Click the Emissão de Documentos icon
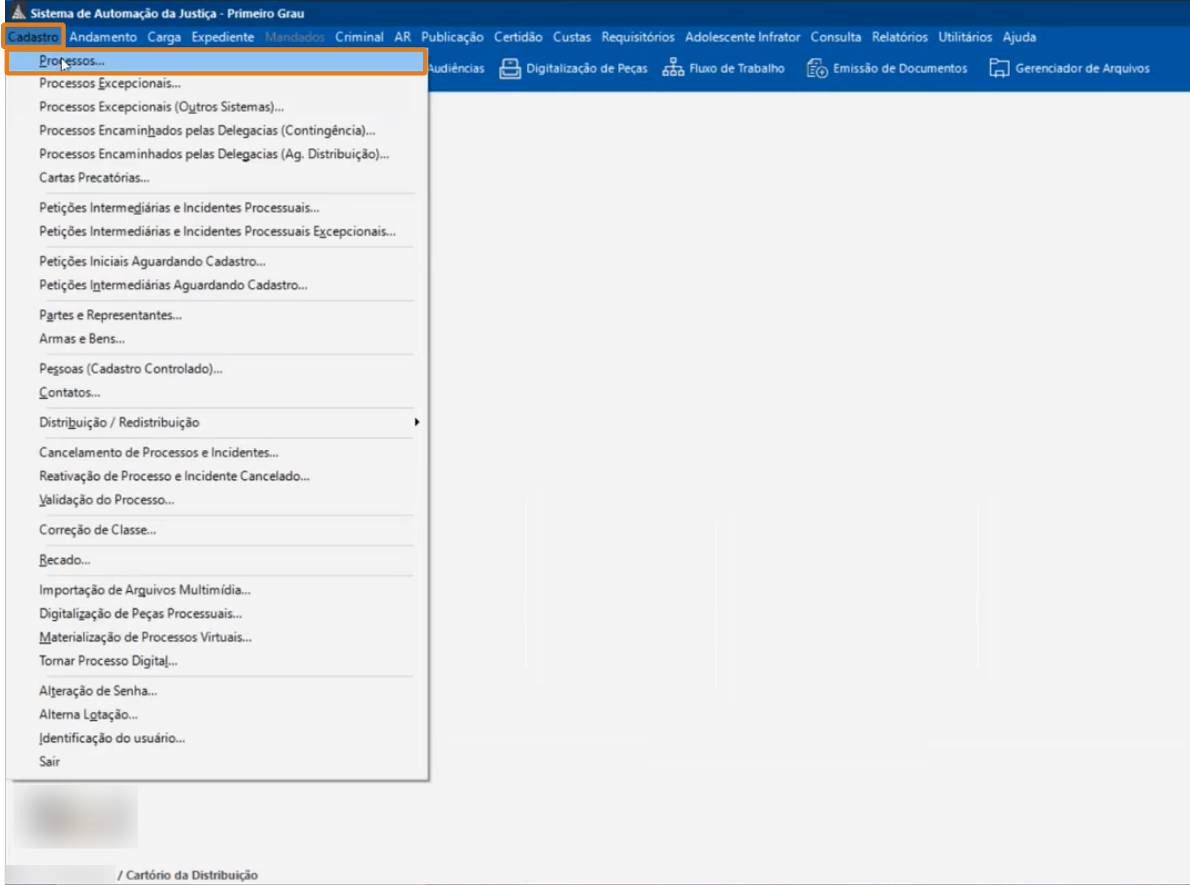The height and width of the screenshot is (885, 1190). click(817, 68)
